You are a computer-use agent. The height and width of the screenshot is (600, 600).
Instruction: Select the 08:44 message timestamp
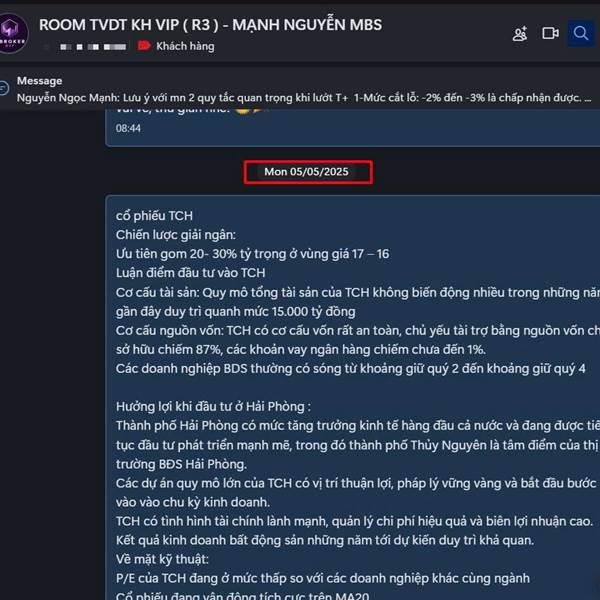pyautogui.click(x=128, y=128)
